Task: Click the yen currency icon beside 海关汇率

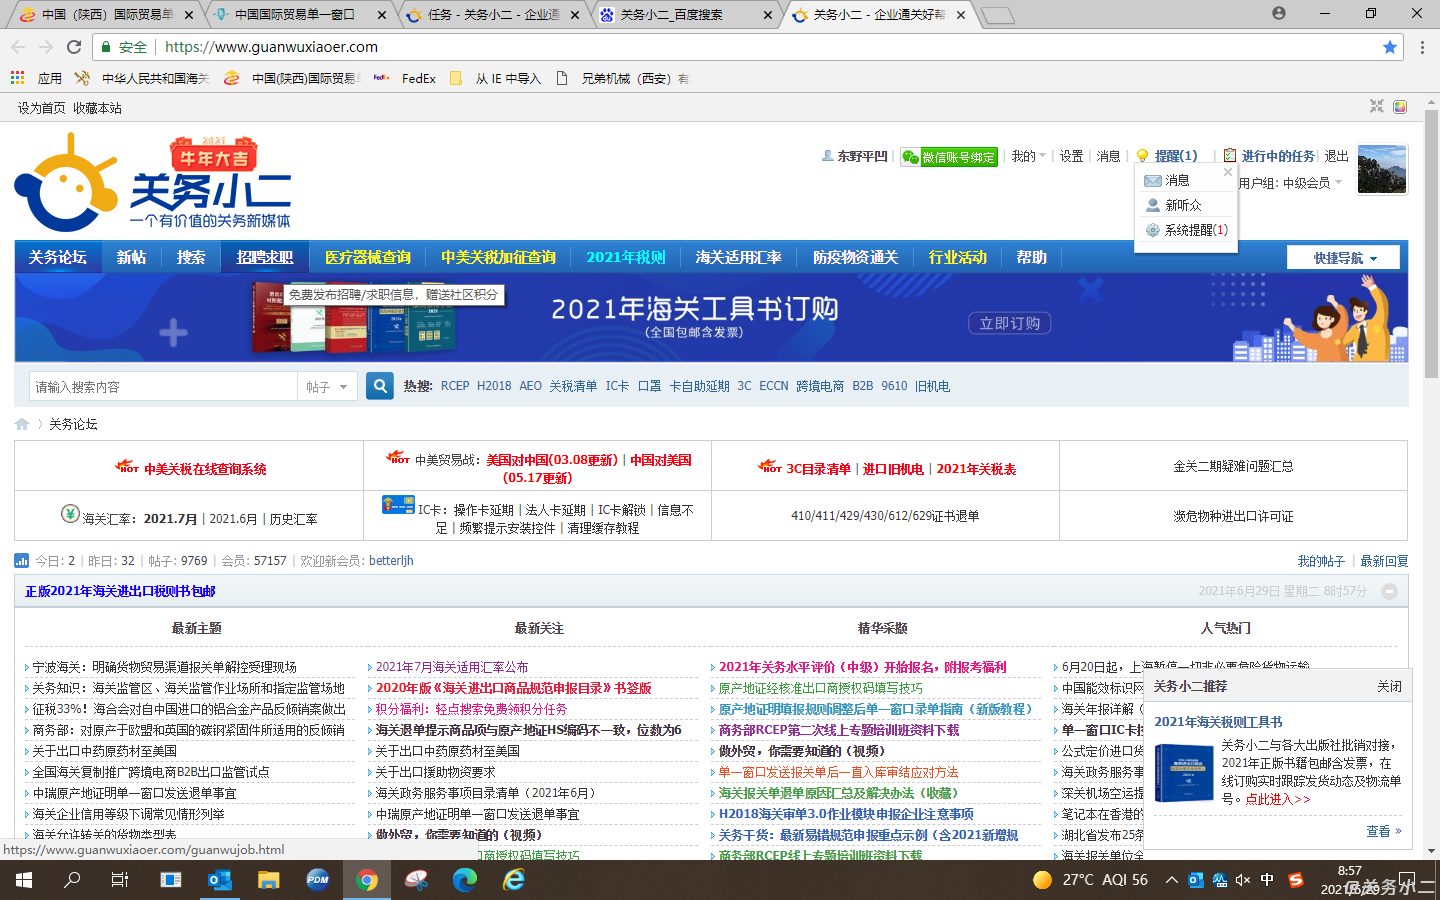Action: tap(70, 513)
